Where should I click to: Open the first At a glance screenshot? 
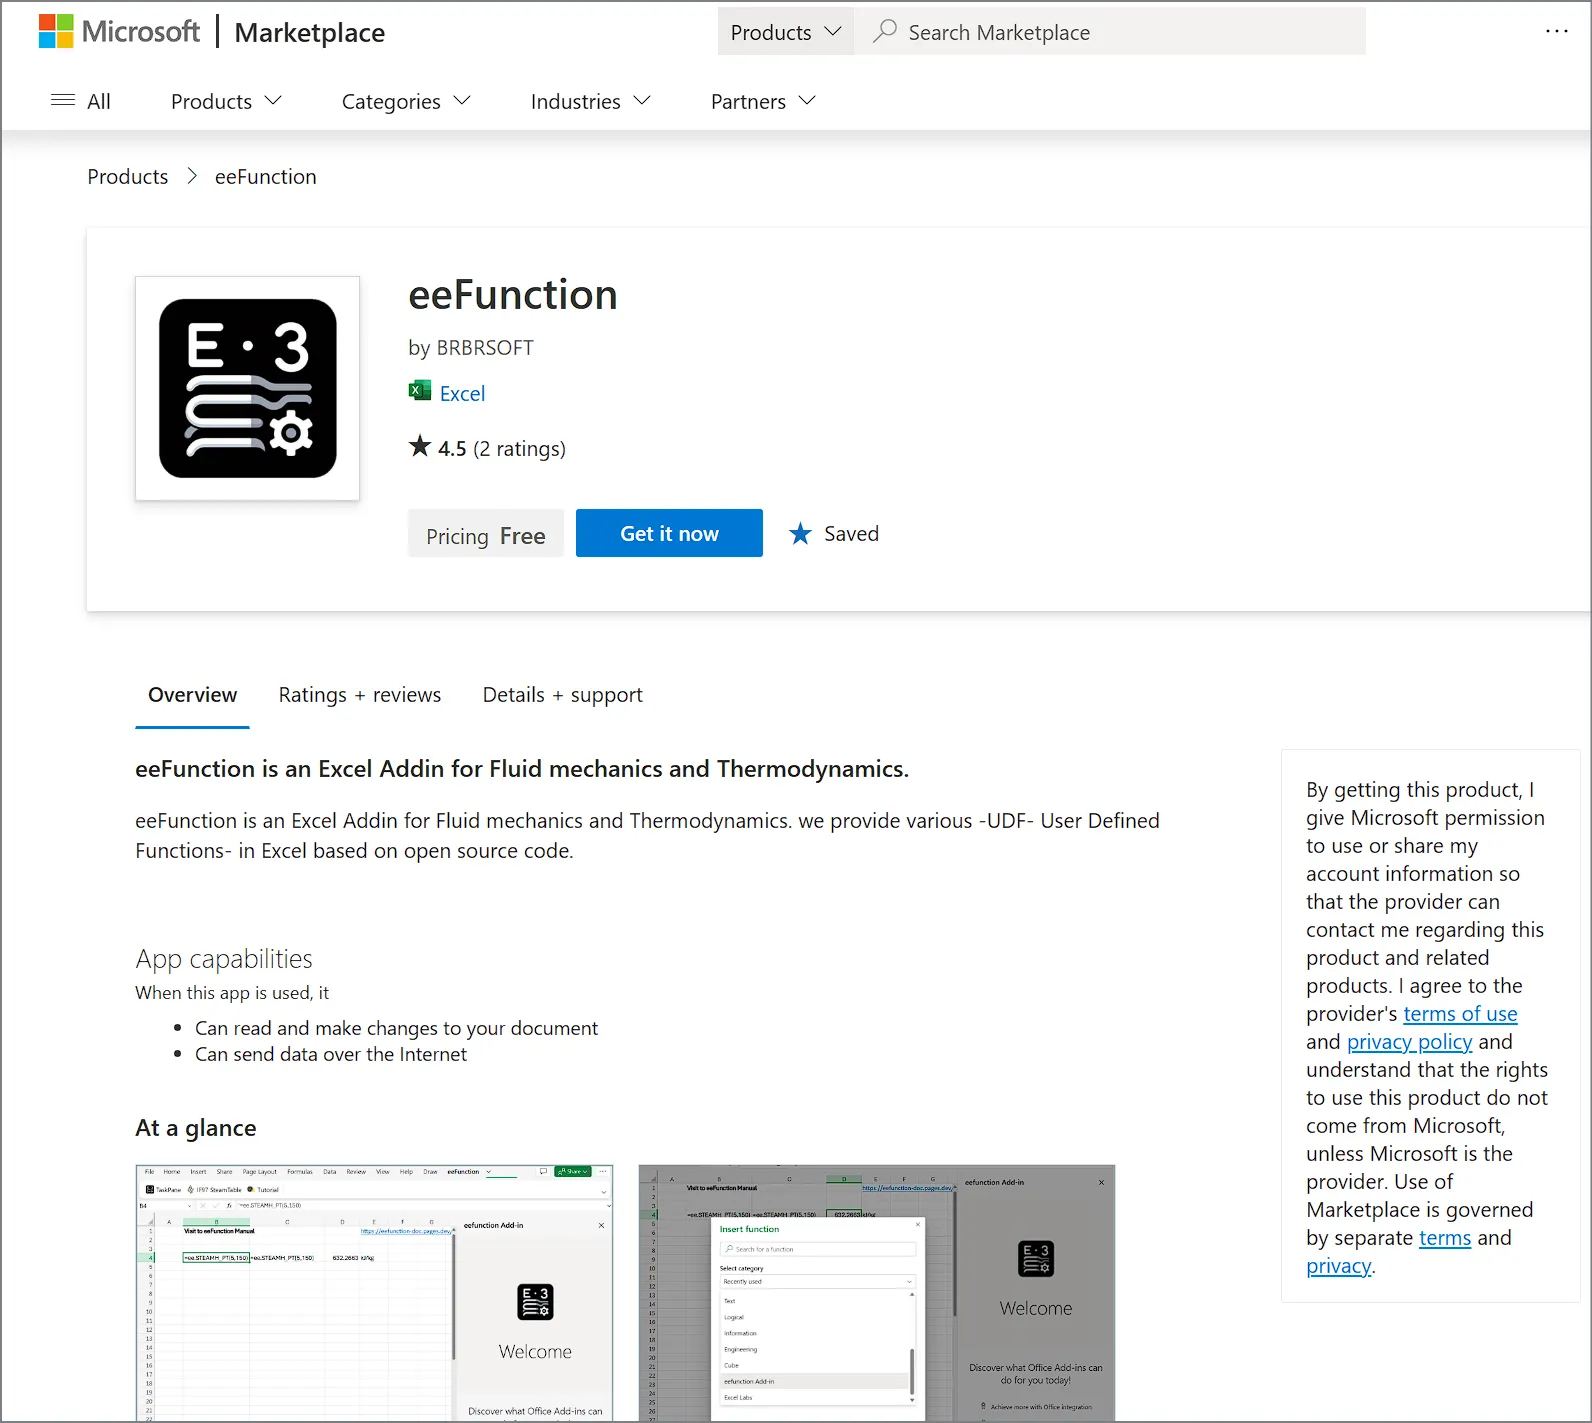tap(374, 1292)
